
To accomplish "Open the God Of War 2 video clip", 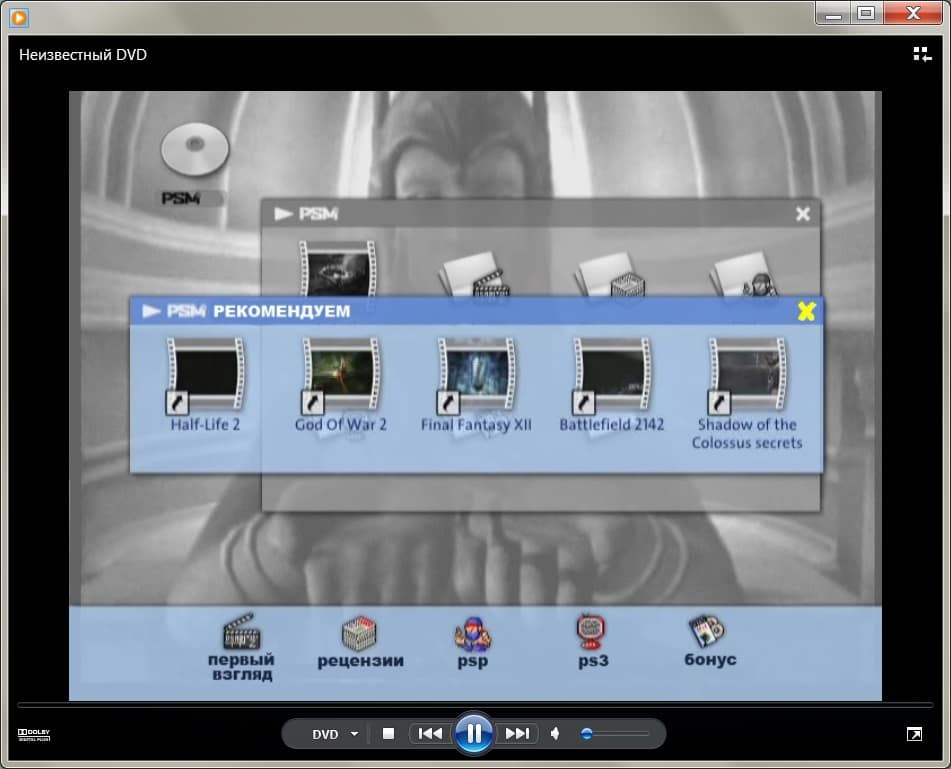I will [340, 386].
